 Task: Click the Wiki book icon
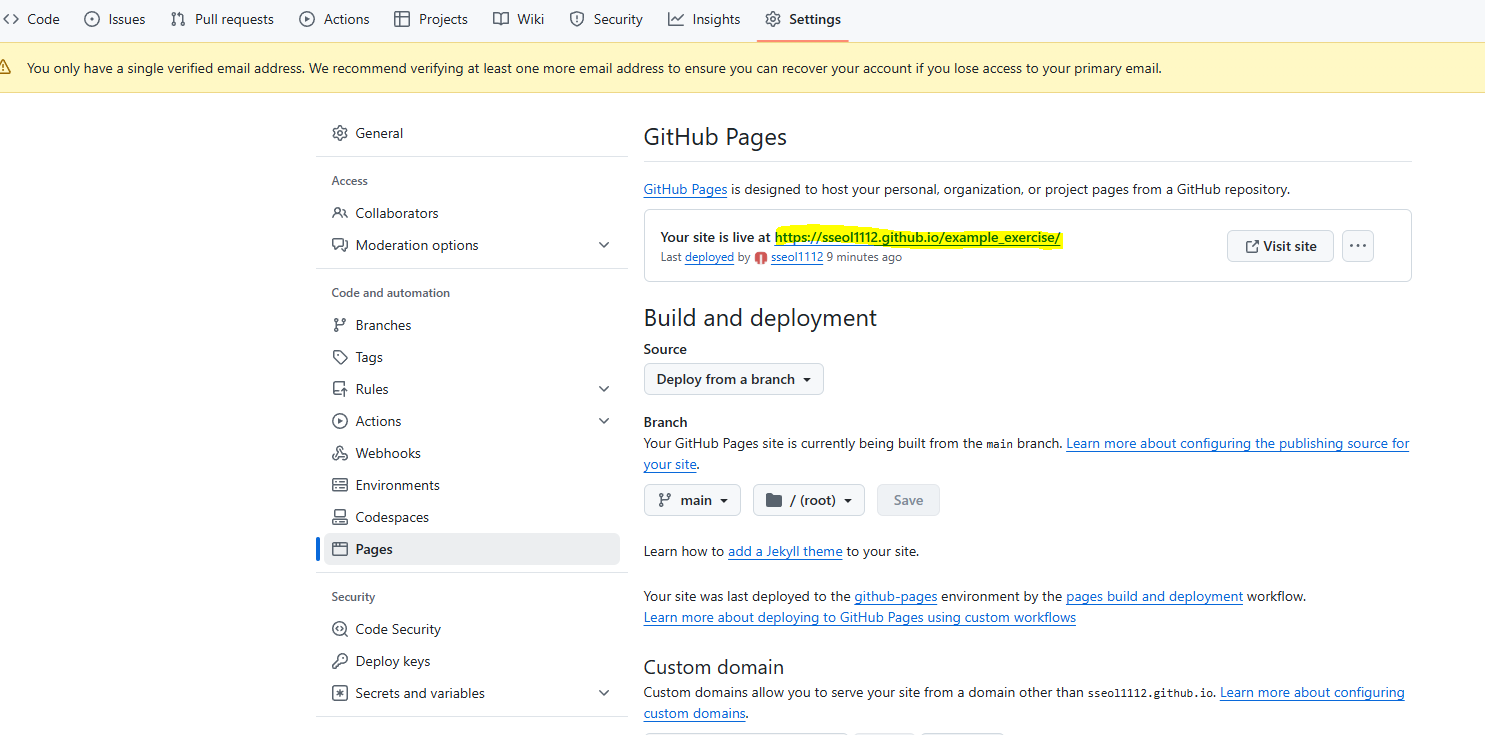tap(501, 19)
